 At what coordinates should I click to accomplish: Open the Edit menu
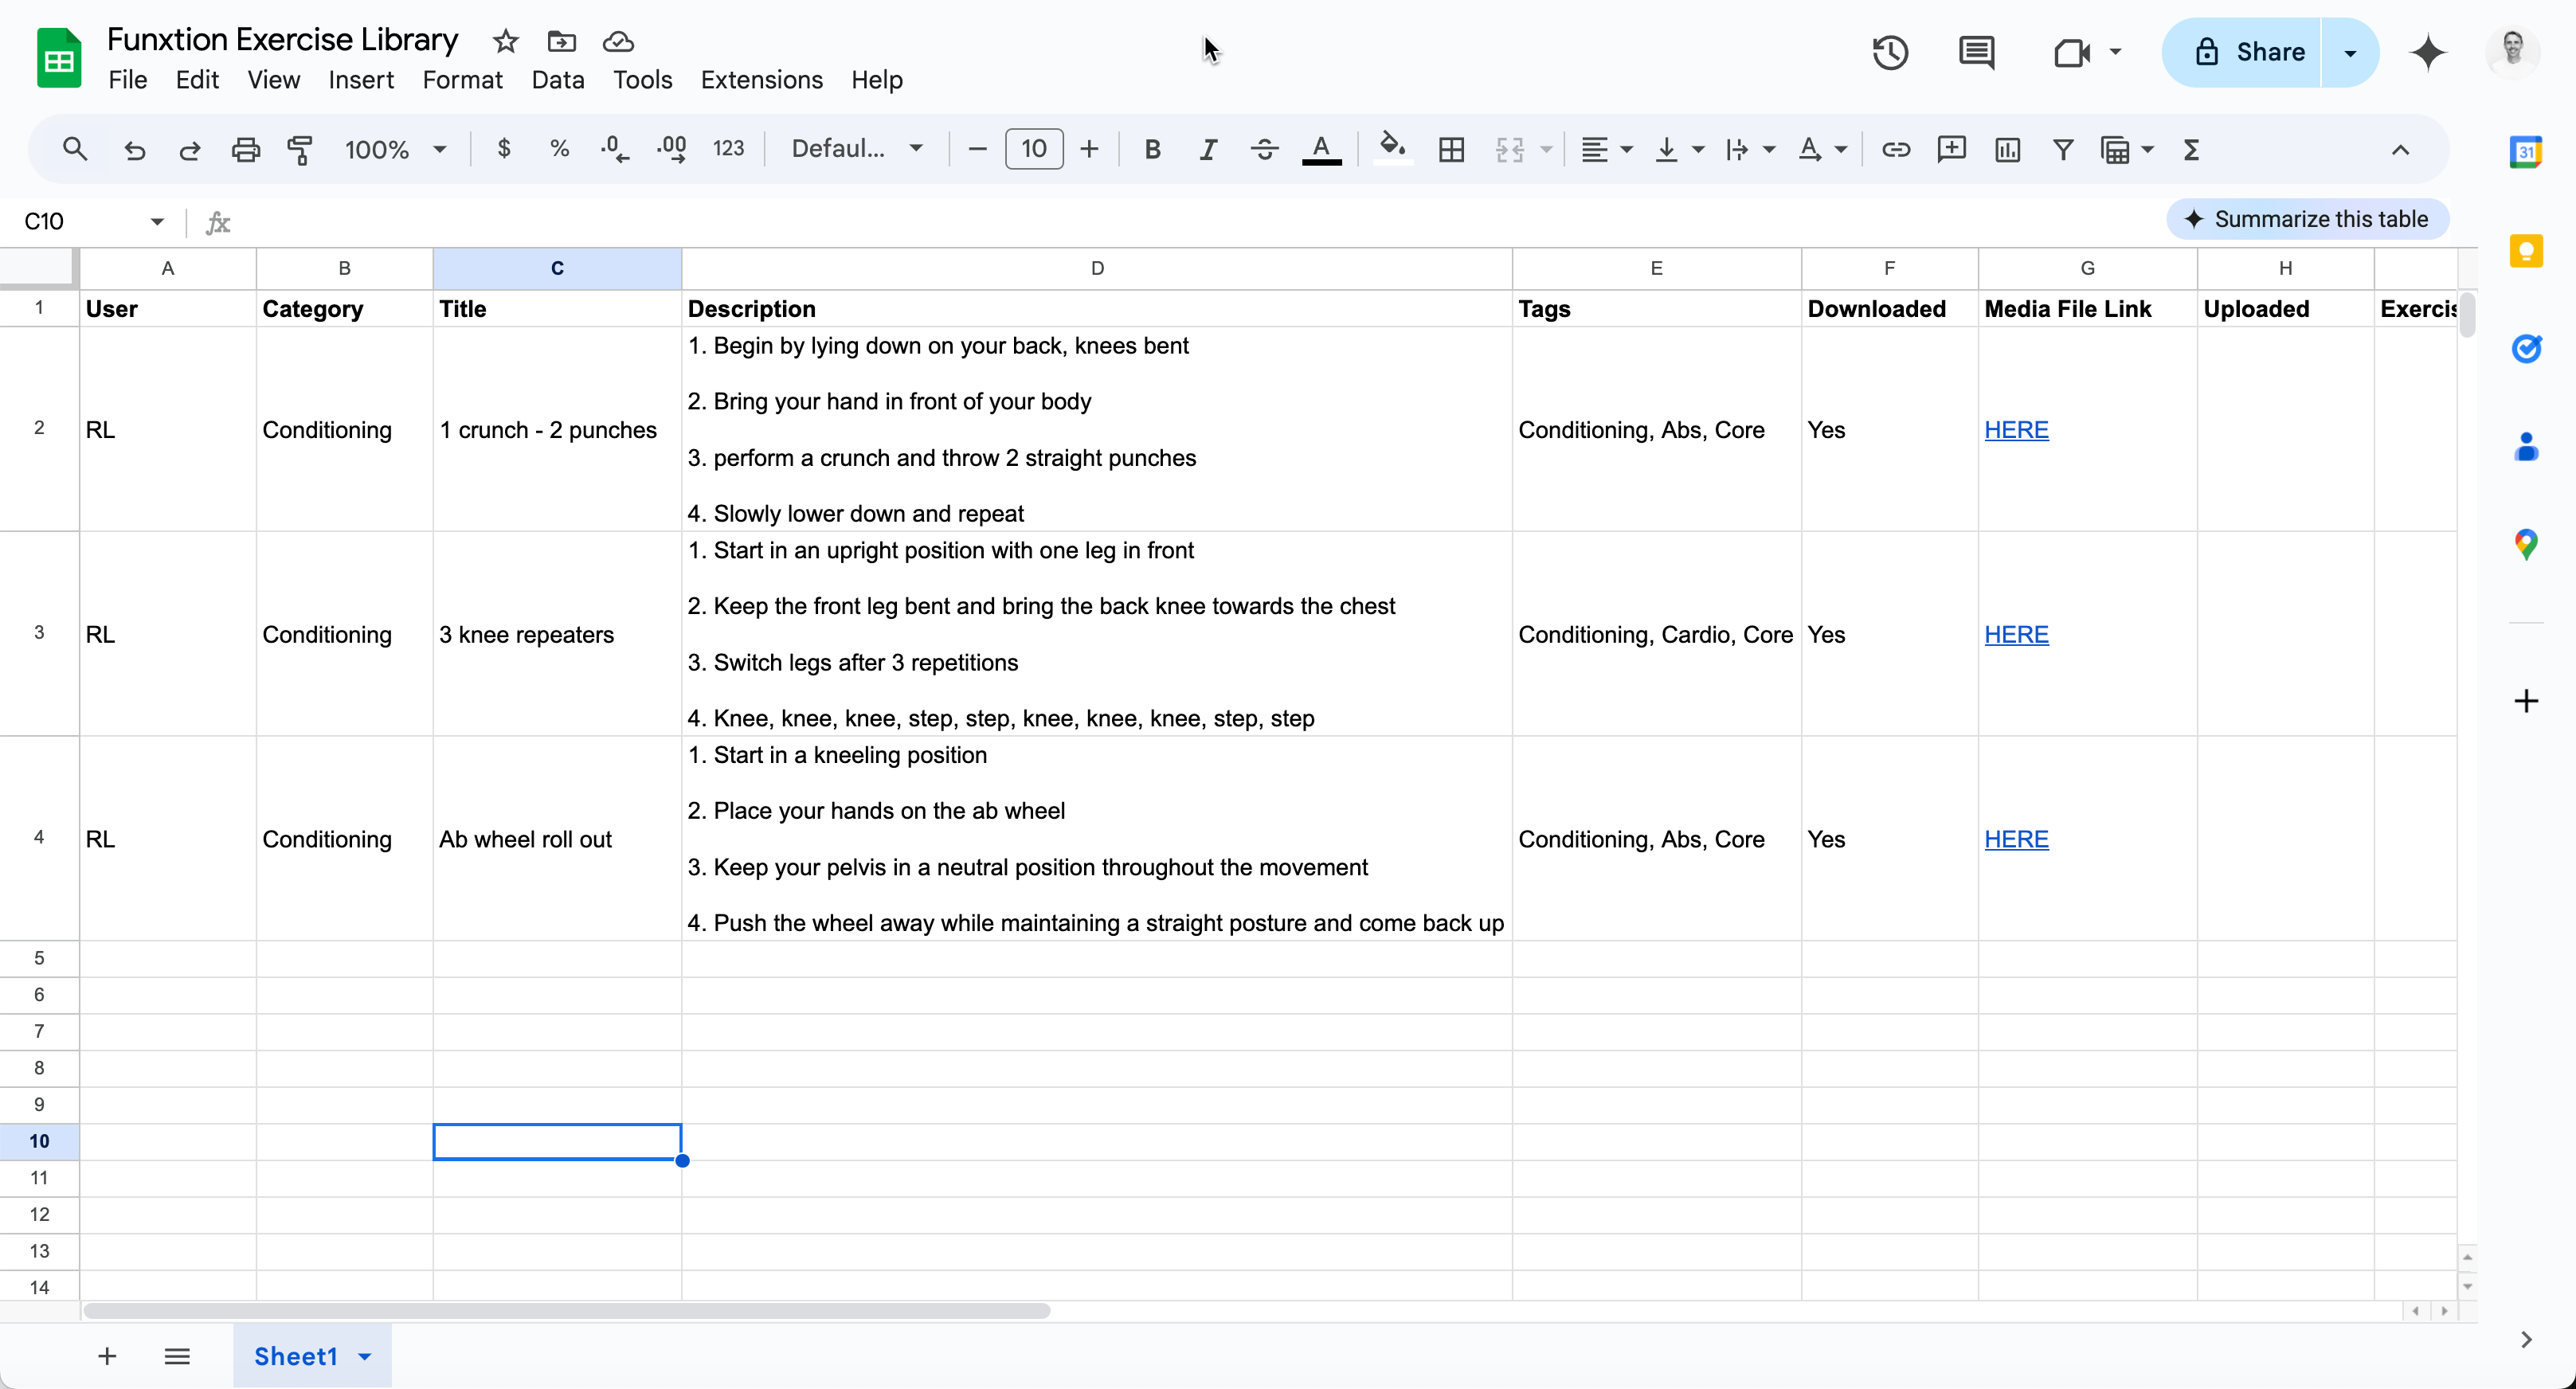(197, 80)
